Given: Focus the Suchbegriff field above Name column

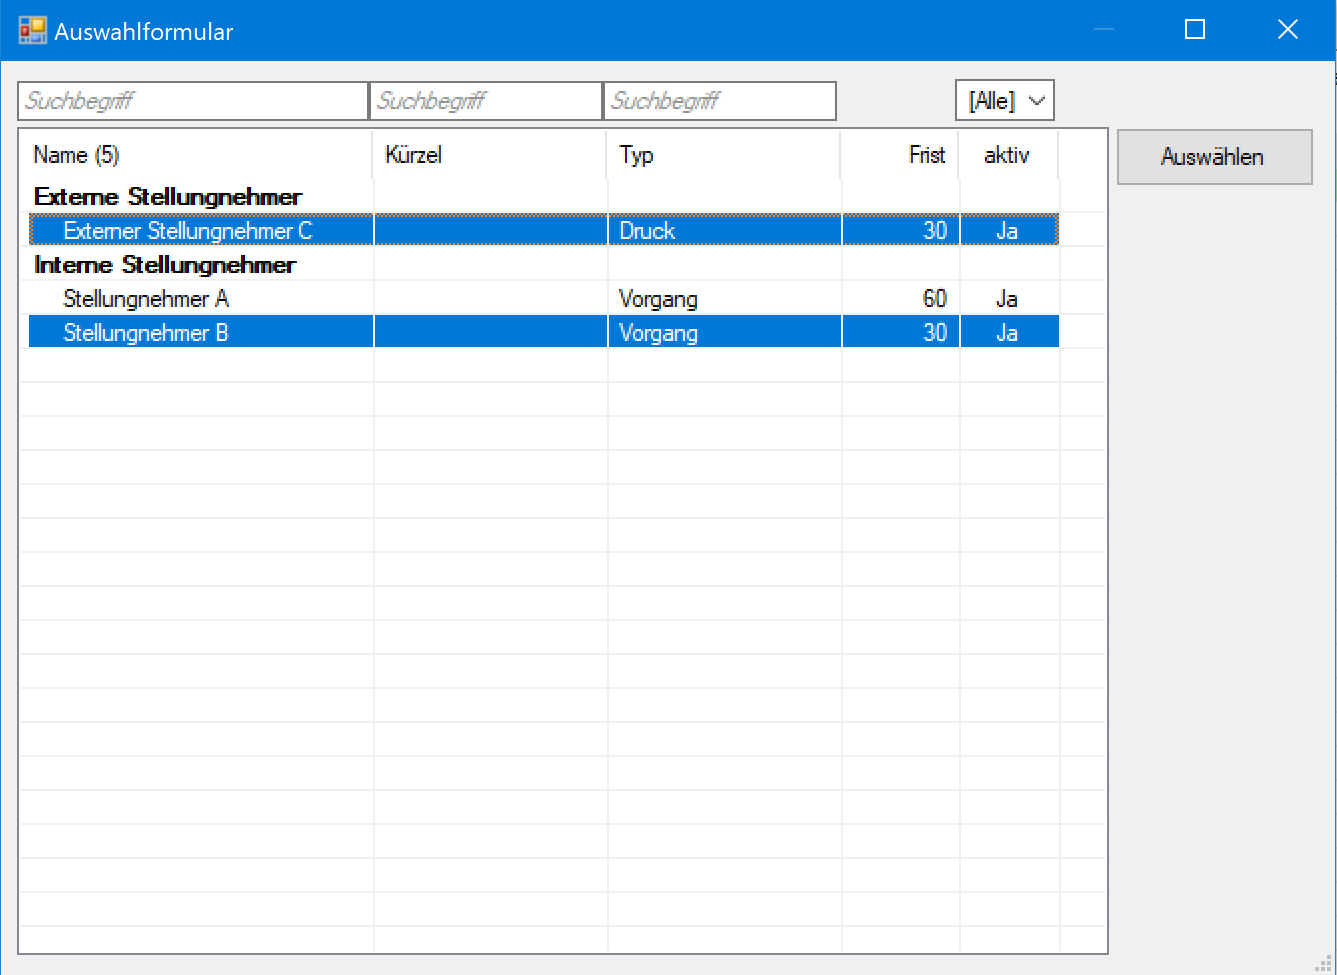Looking at the screenshot, I should (193, 101).
